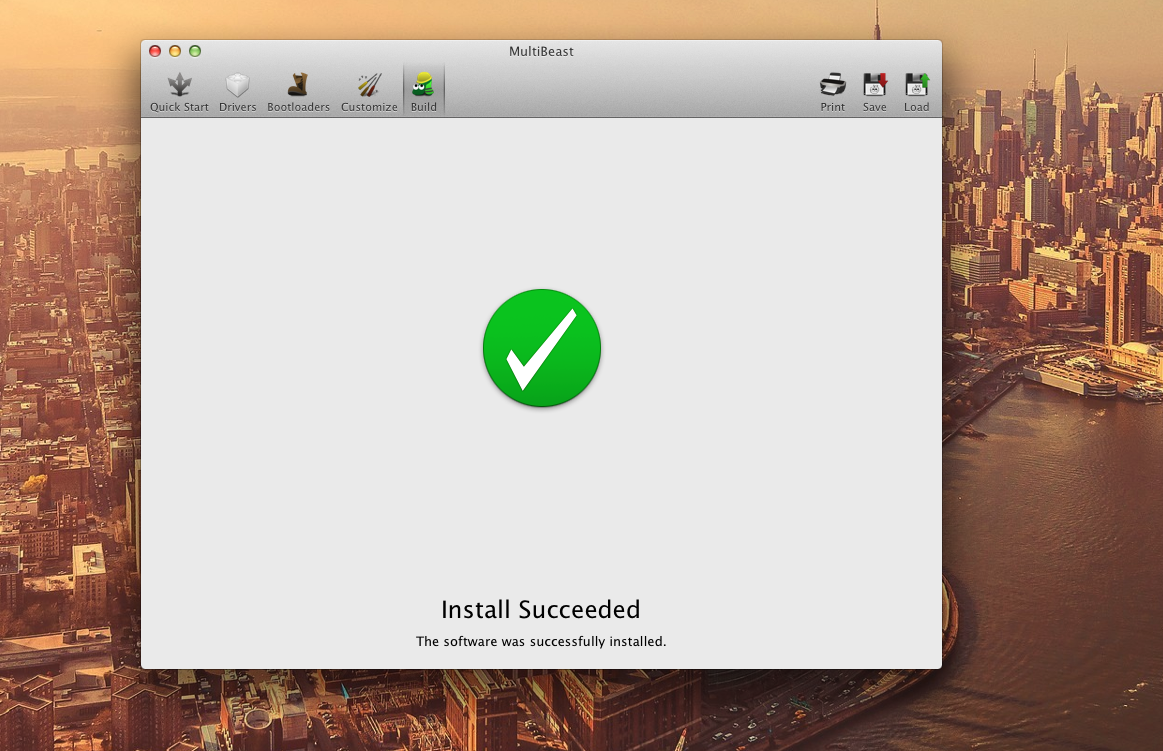Viewport: 1163px width, 751px height.
Task: Open the Customize tools section
Action: pos(369,92)
